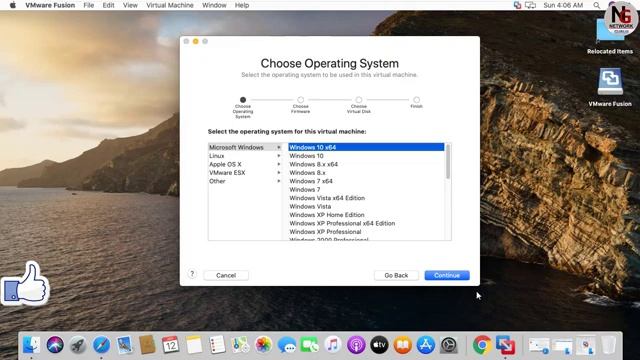The image size is (640, 360).
Task: Open the View menu
Action: [130, 5]
